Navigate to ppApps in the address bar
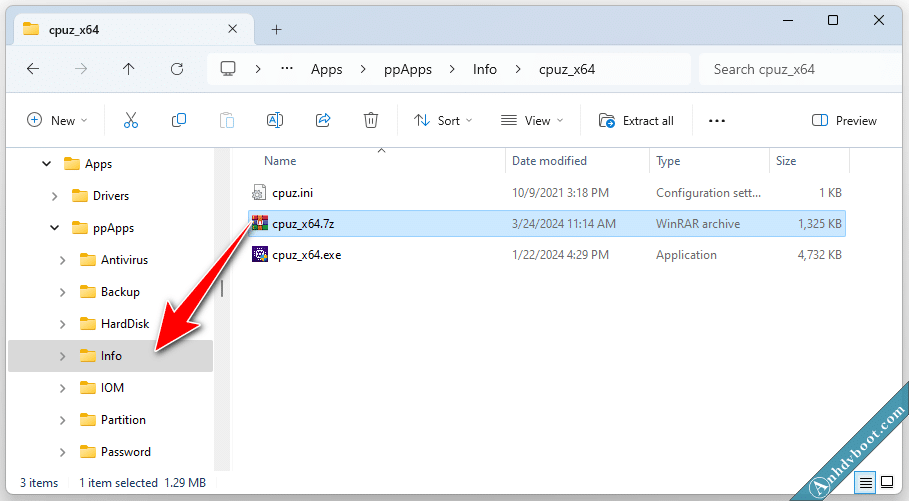This screenshot has width=909, height=501. [x=408, y=69]
